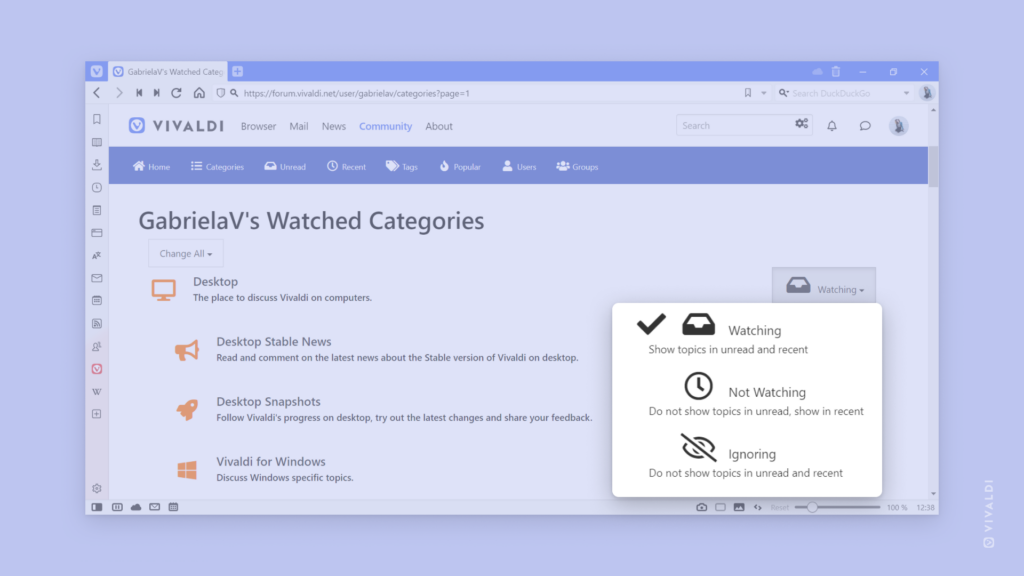Open forum notifications bell
This screenshot has width=1024, height=576.
click(832, 126)
